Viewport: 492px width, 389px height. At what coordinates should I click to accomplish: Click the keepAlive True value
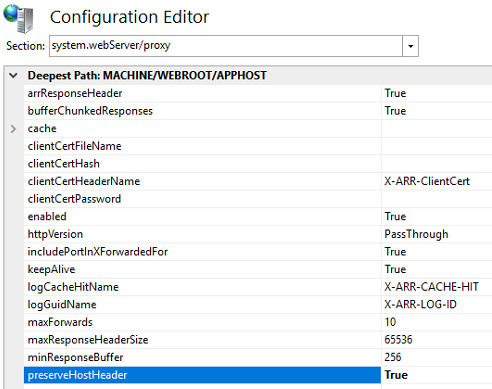(395, 269)
